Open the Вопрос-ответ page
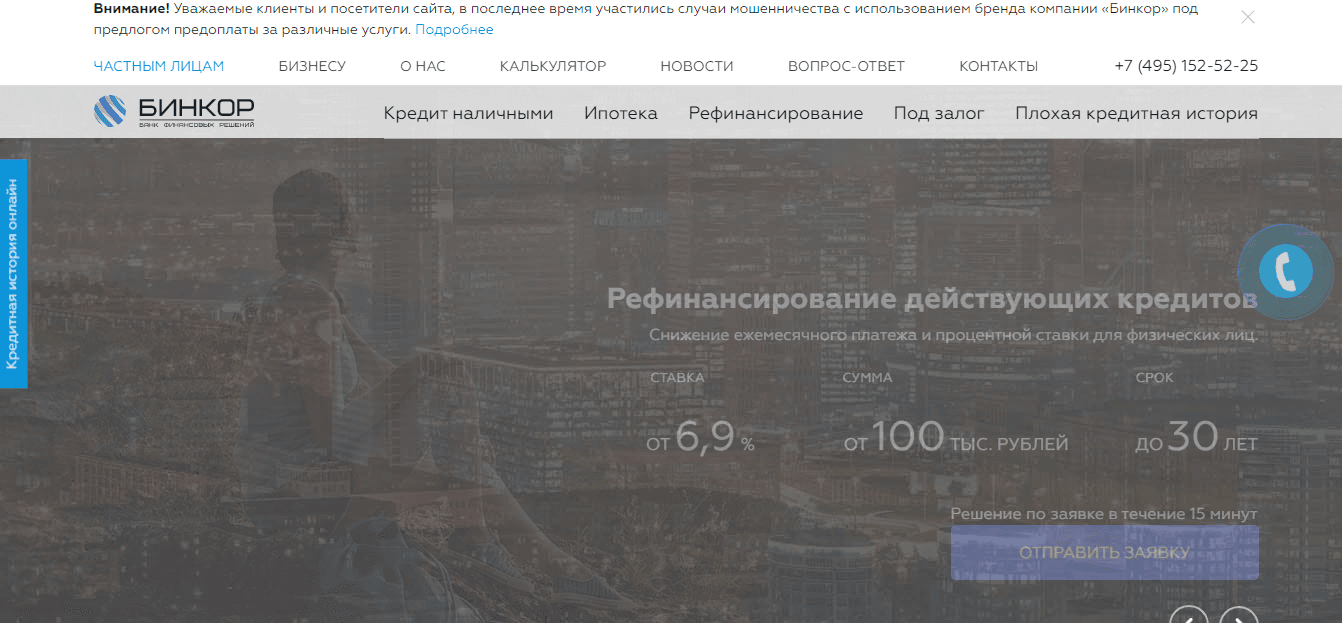Screen dimensions: 1342x623 (x=846, y=66)
